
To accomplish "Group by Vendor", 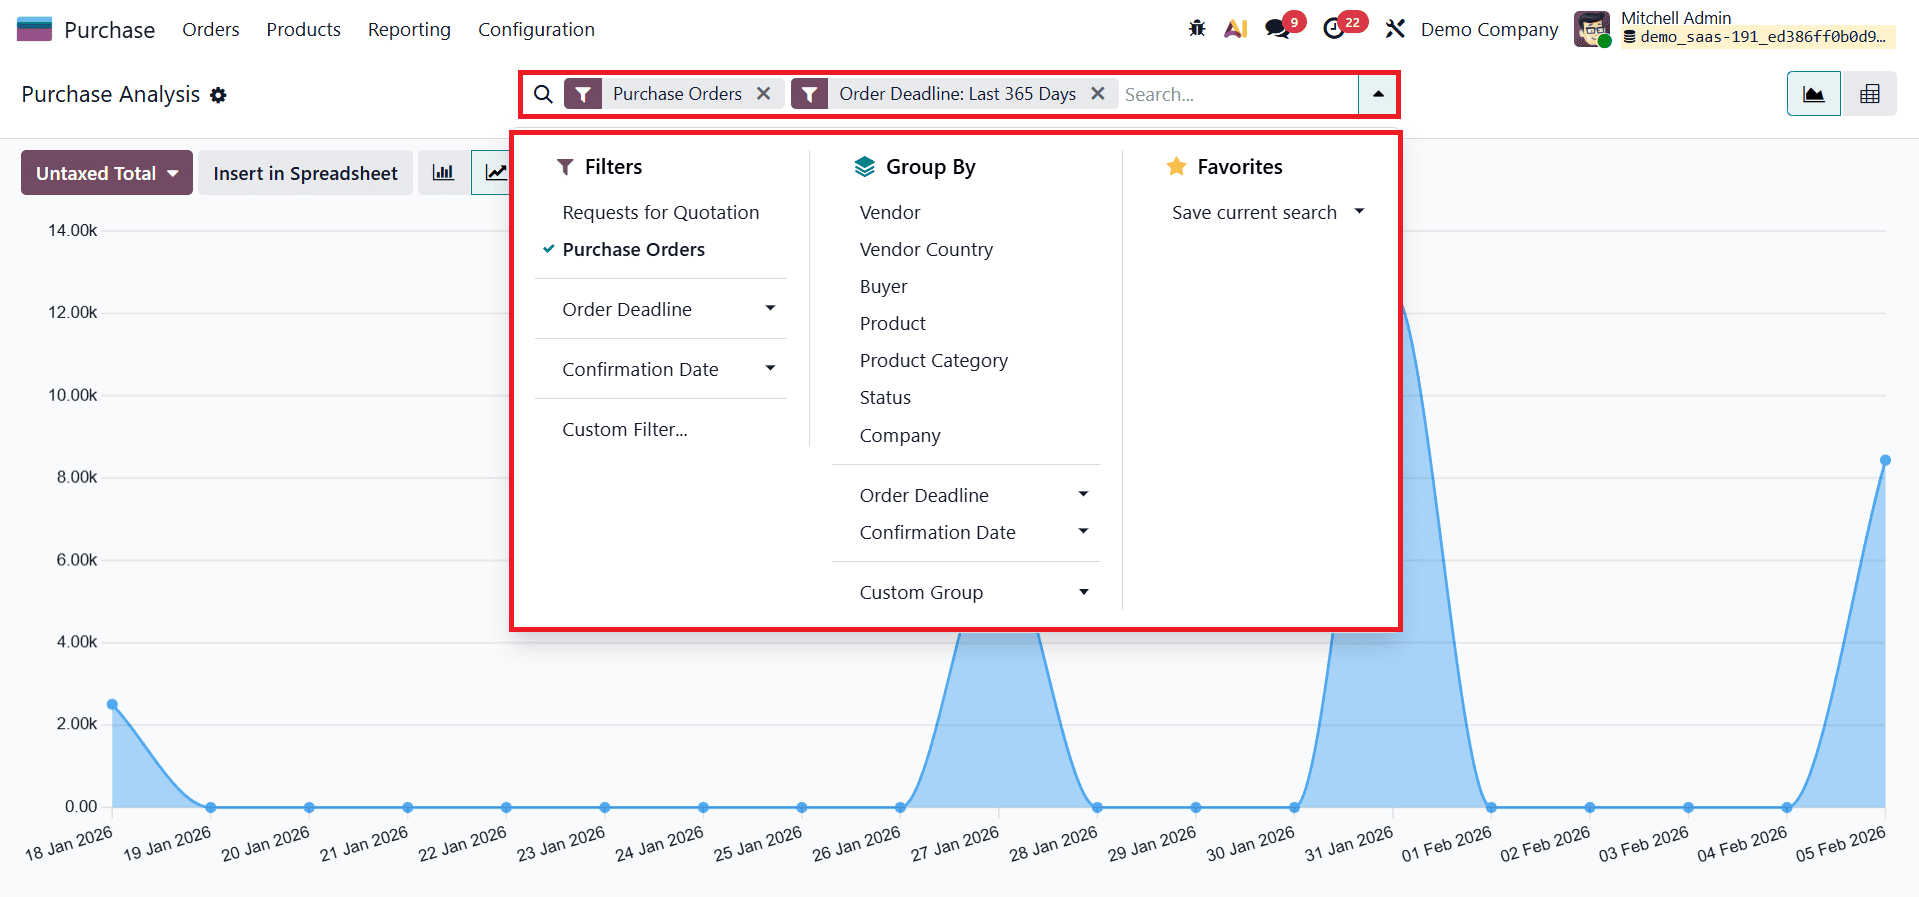I will [890, 212].
